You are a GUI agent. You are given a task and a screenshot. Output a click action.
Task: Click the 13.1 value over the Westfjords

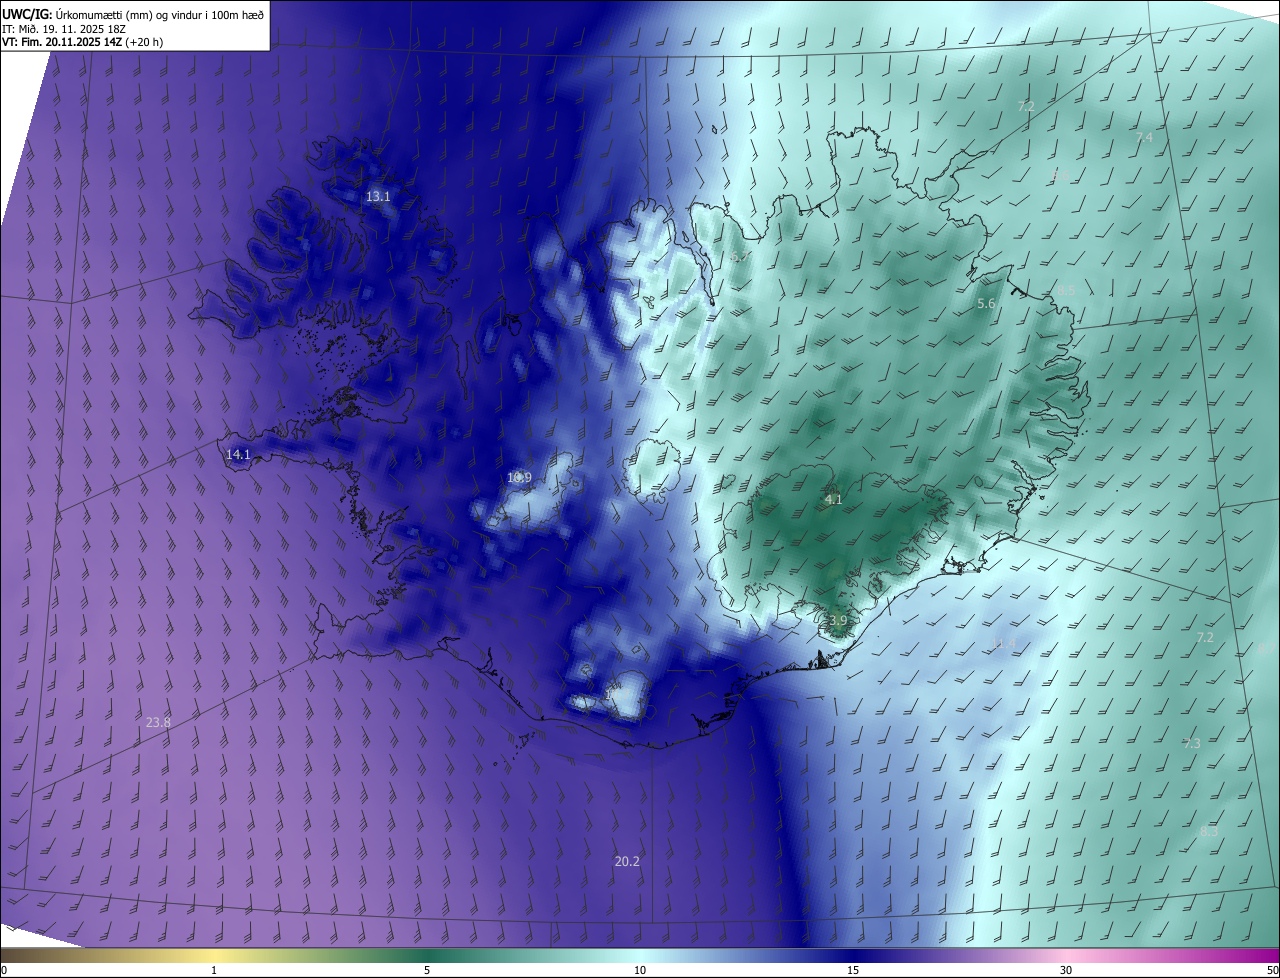(x=378, y=197)
